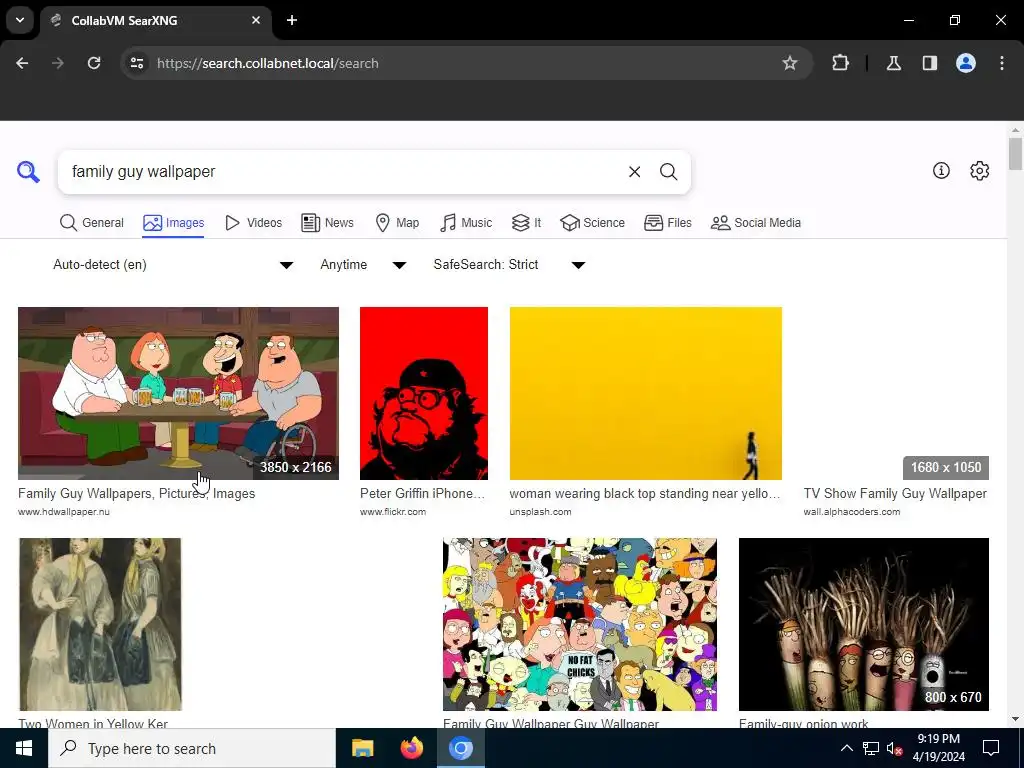
Task: Open the Windows Start menu
Action: coord(24,748)
